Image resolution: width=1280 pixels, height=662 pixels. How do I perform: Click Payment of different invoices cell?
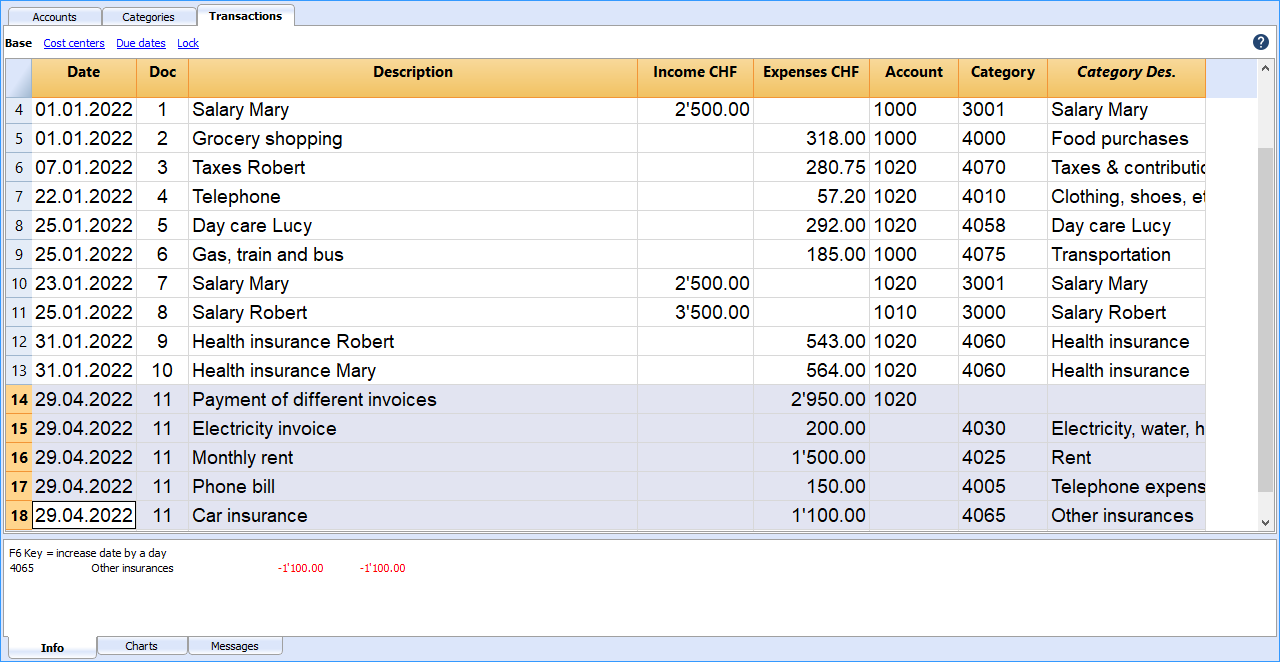click(413, 400)
